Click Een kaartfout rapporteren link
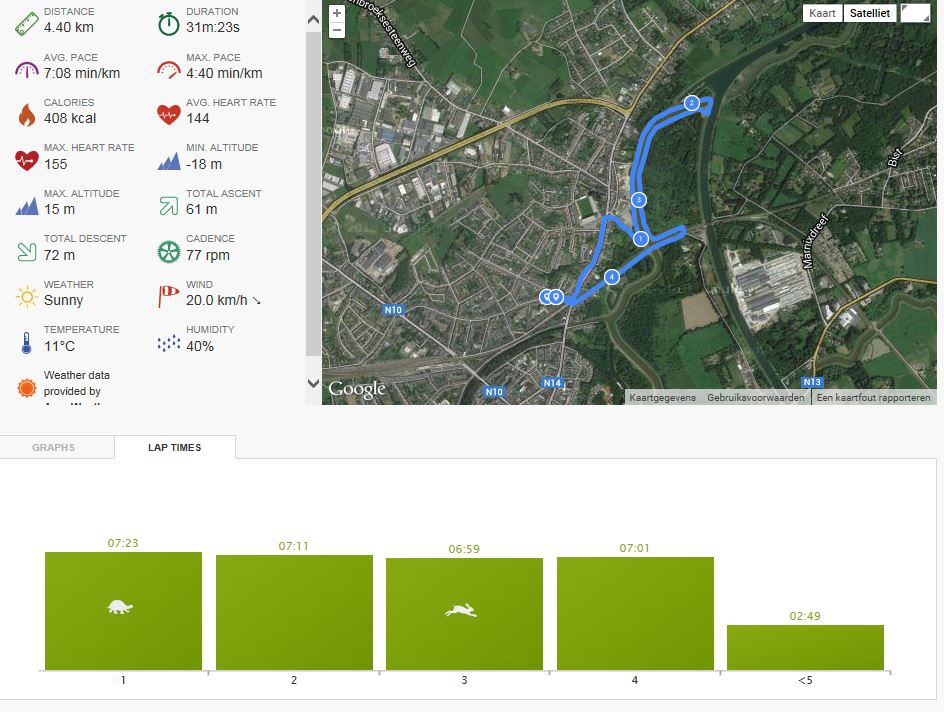944x712 pixels. coord(873,398)
